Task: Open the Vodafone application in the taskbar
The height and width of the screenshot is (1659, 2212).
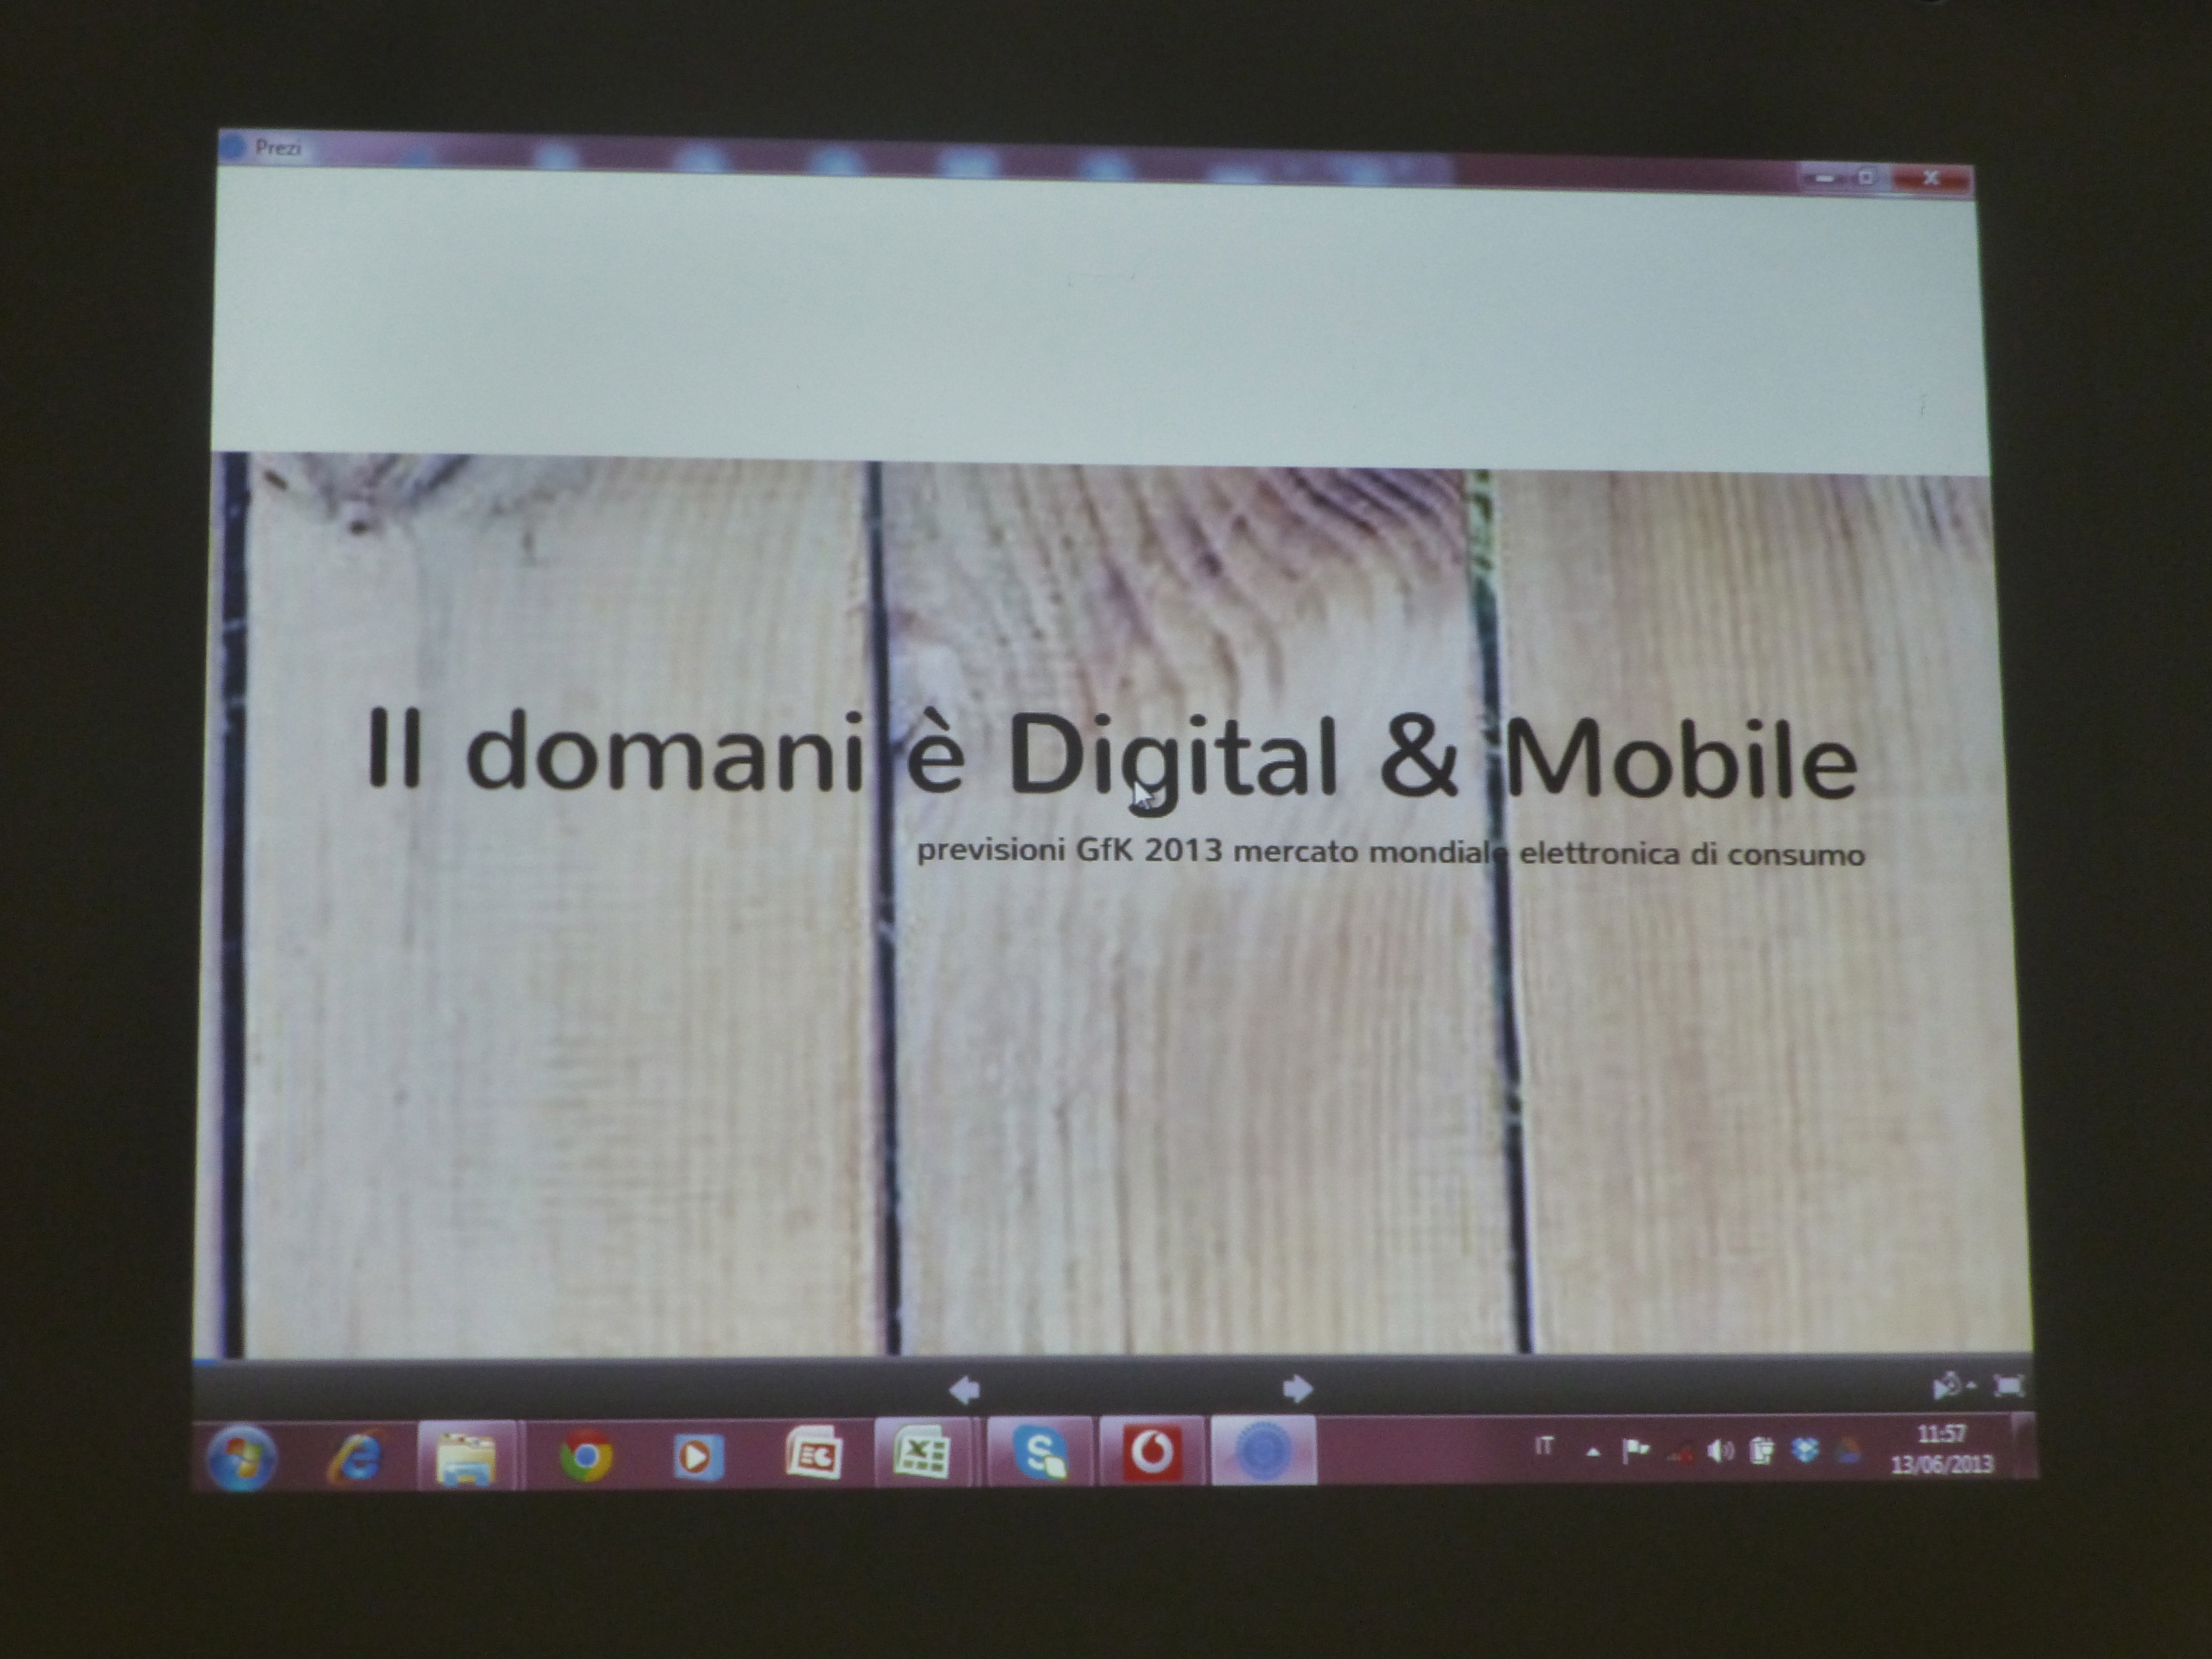Action: (x=1151, y=1451)
